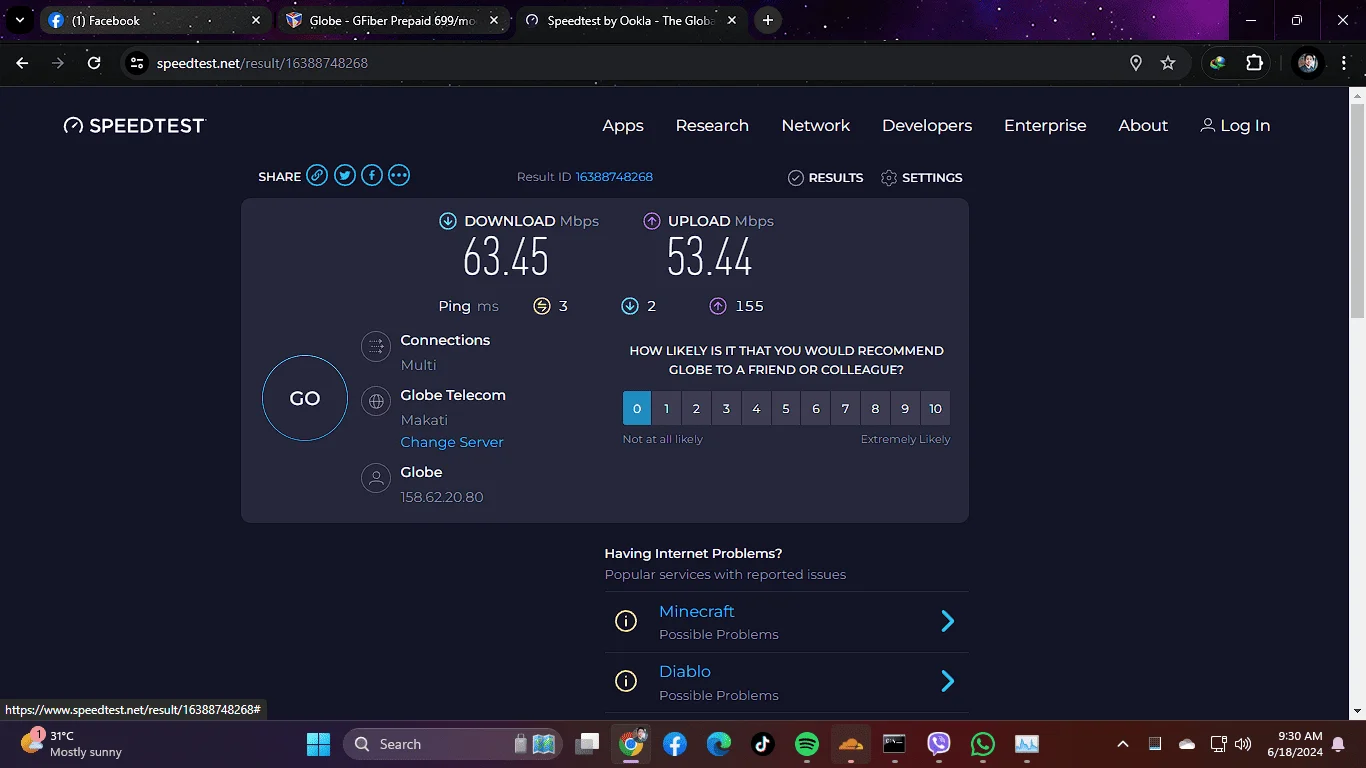The image size is (1366, 768).
Task: Open Viber from the taskbar
Action: pos(939,744)
